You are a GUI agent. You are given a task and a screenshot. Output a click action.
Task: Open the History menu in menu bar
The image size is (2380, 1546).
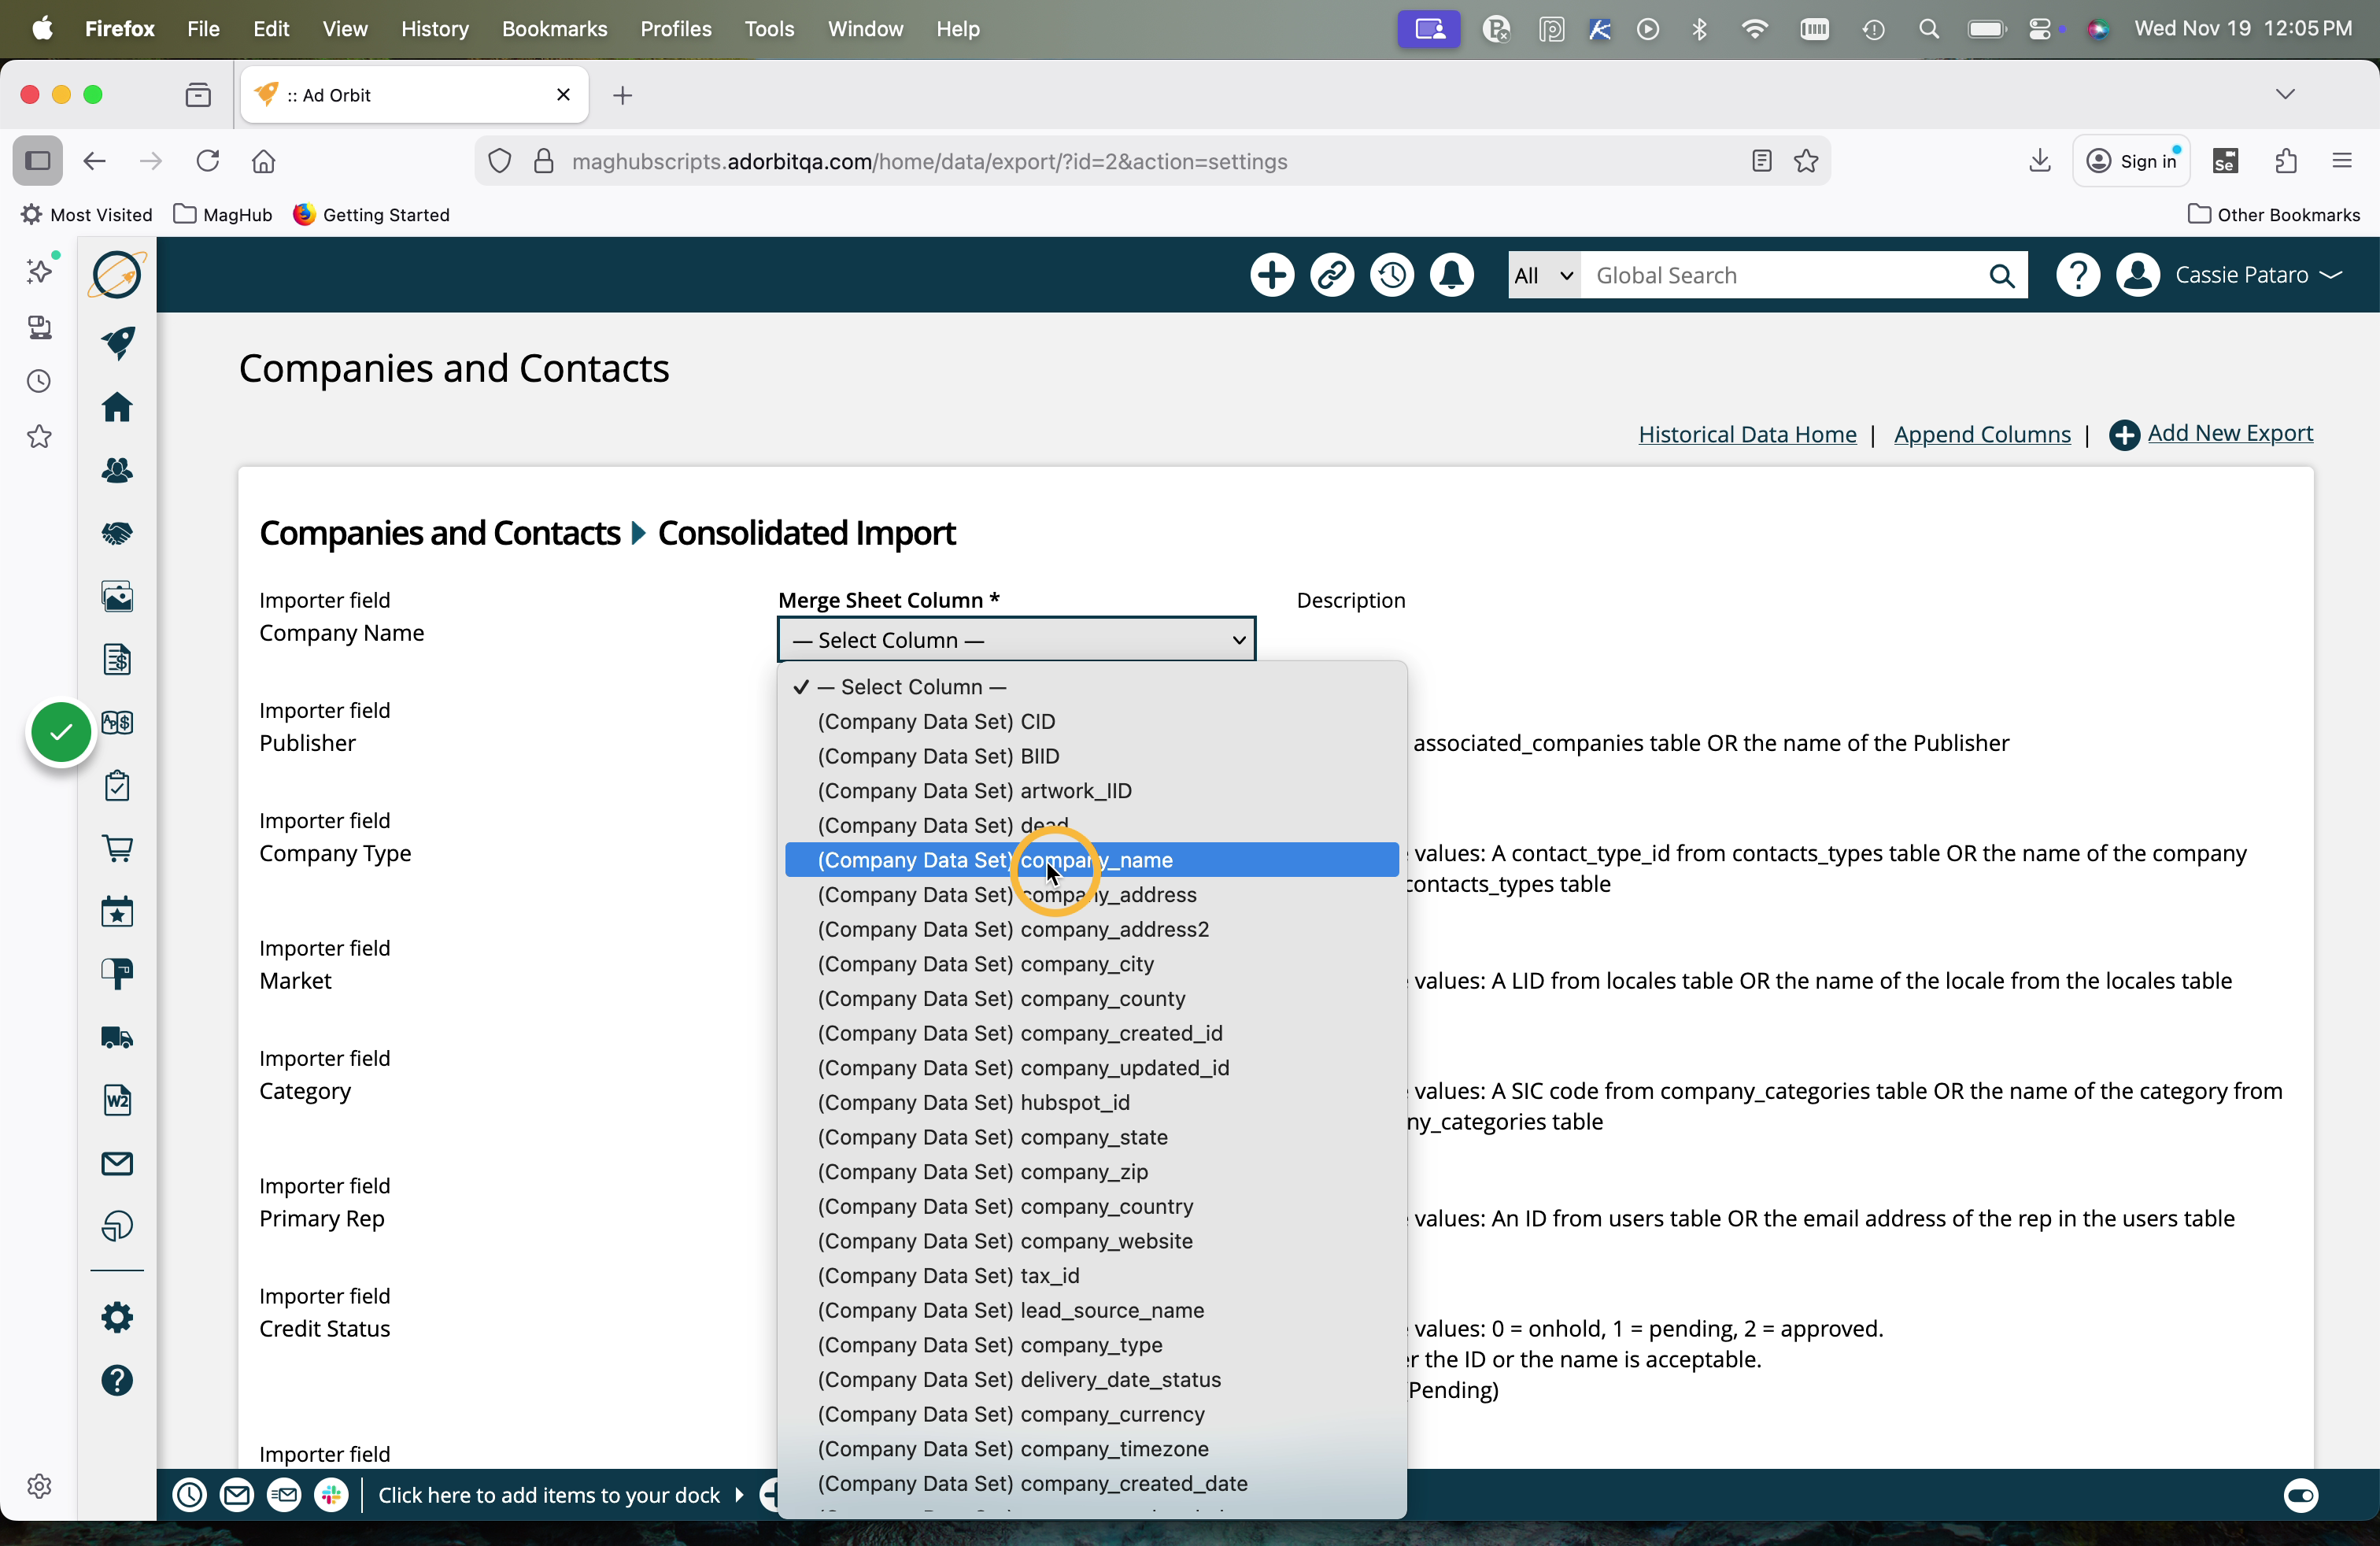point(434,29)
